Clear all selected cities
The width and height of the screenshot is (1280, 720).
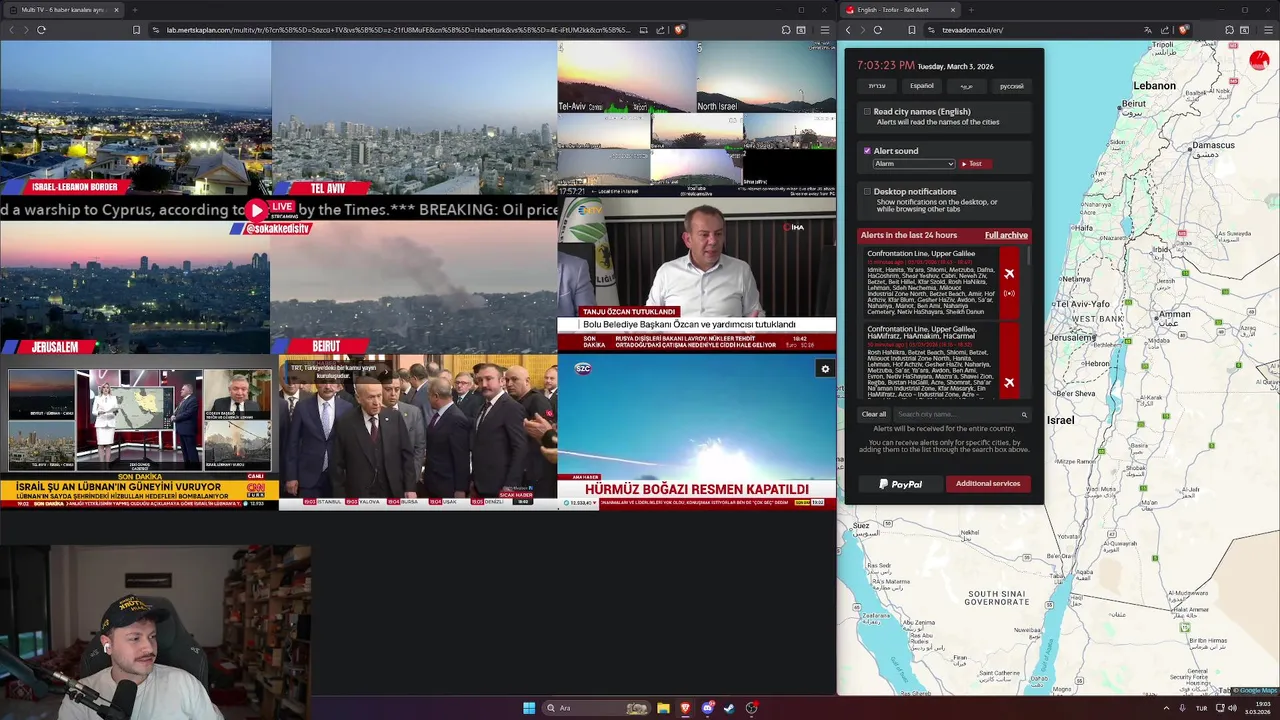(x=874, y=414)
